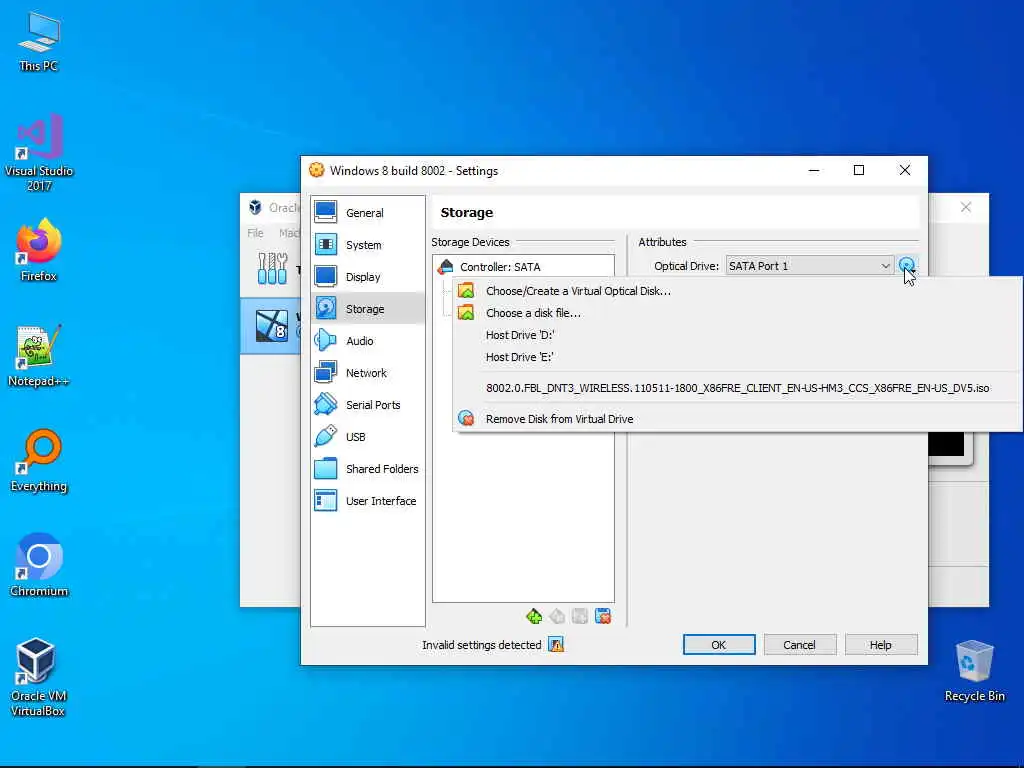This screenshot has height=768, width=1024.
Task: Open Visual Studio 2017 desktop shortcut
Action: point(39,152)
